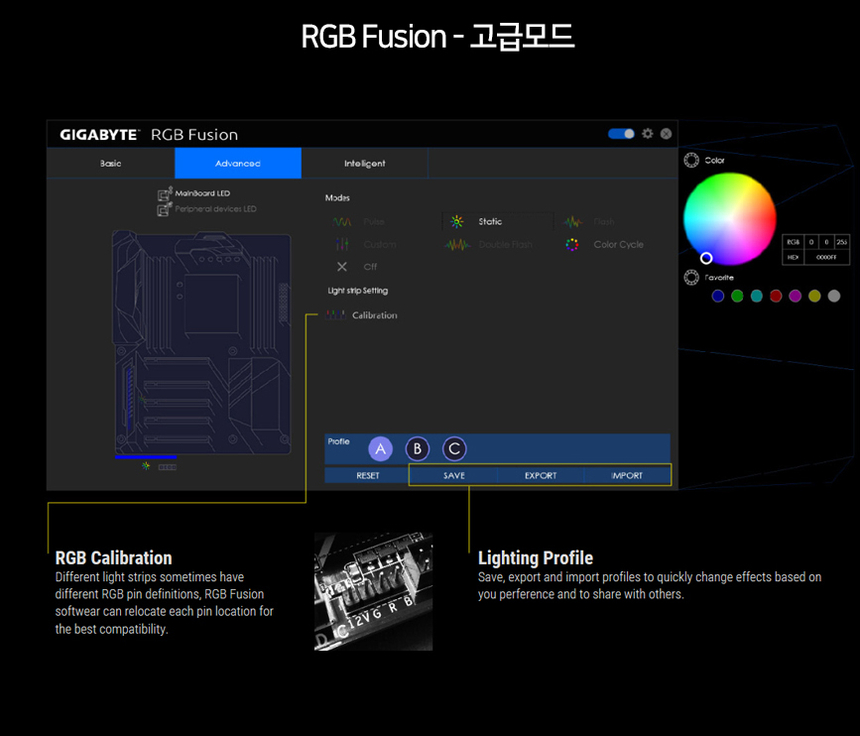
Task: Switch to profile B
Action: (x=417, y=449)
